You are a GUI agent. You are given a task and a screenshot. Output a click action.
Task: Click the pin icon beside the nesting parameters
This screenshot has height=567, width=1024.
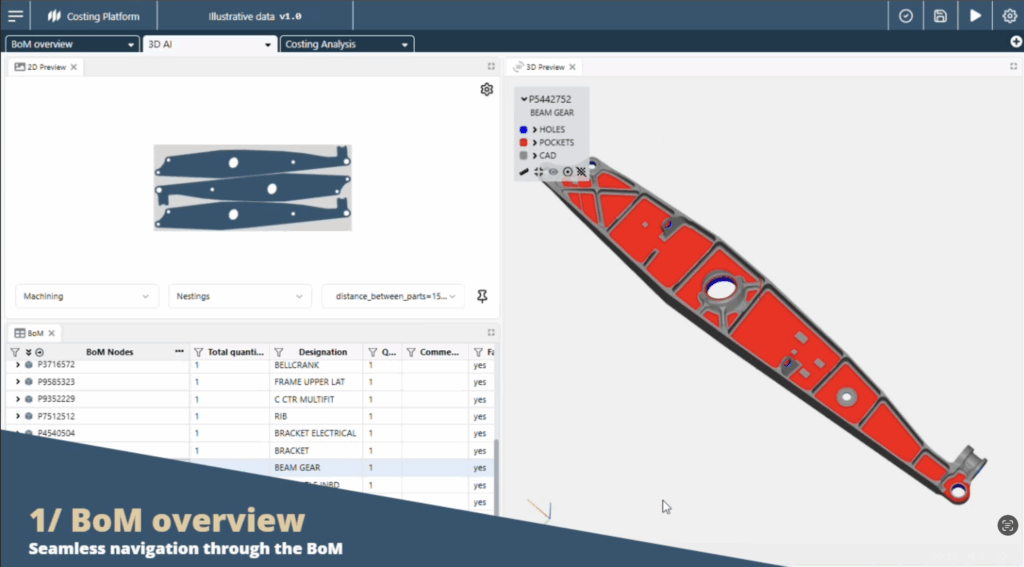pos(483,296)
